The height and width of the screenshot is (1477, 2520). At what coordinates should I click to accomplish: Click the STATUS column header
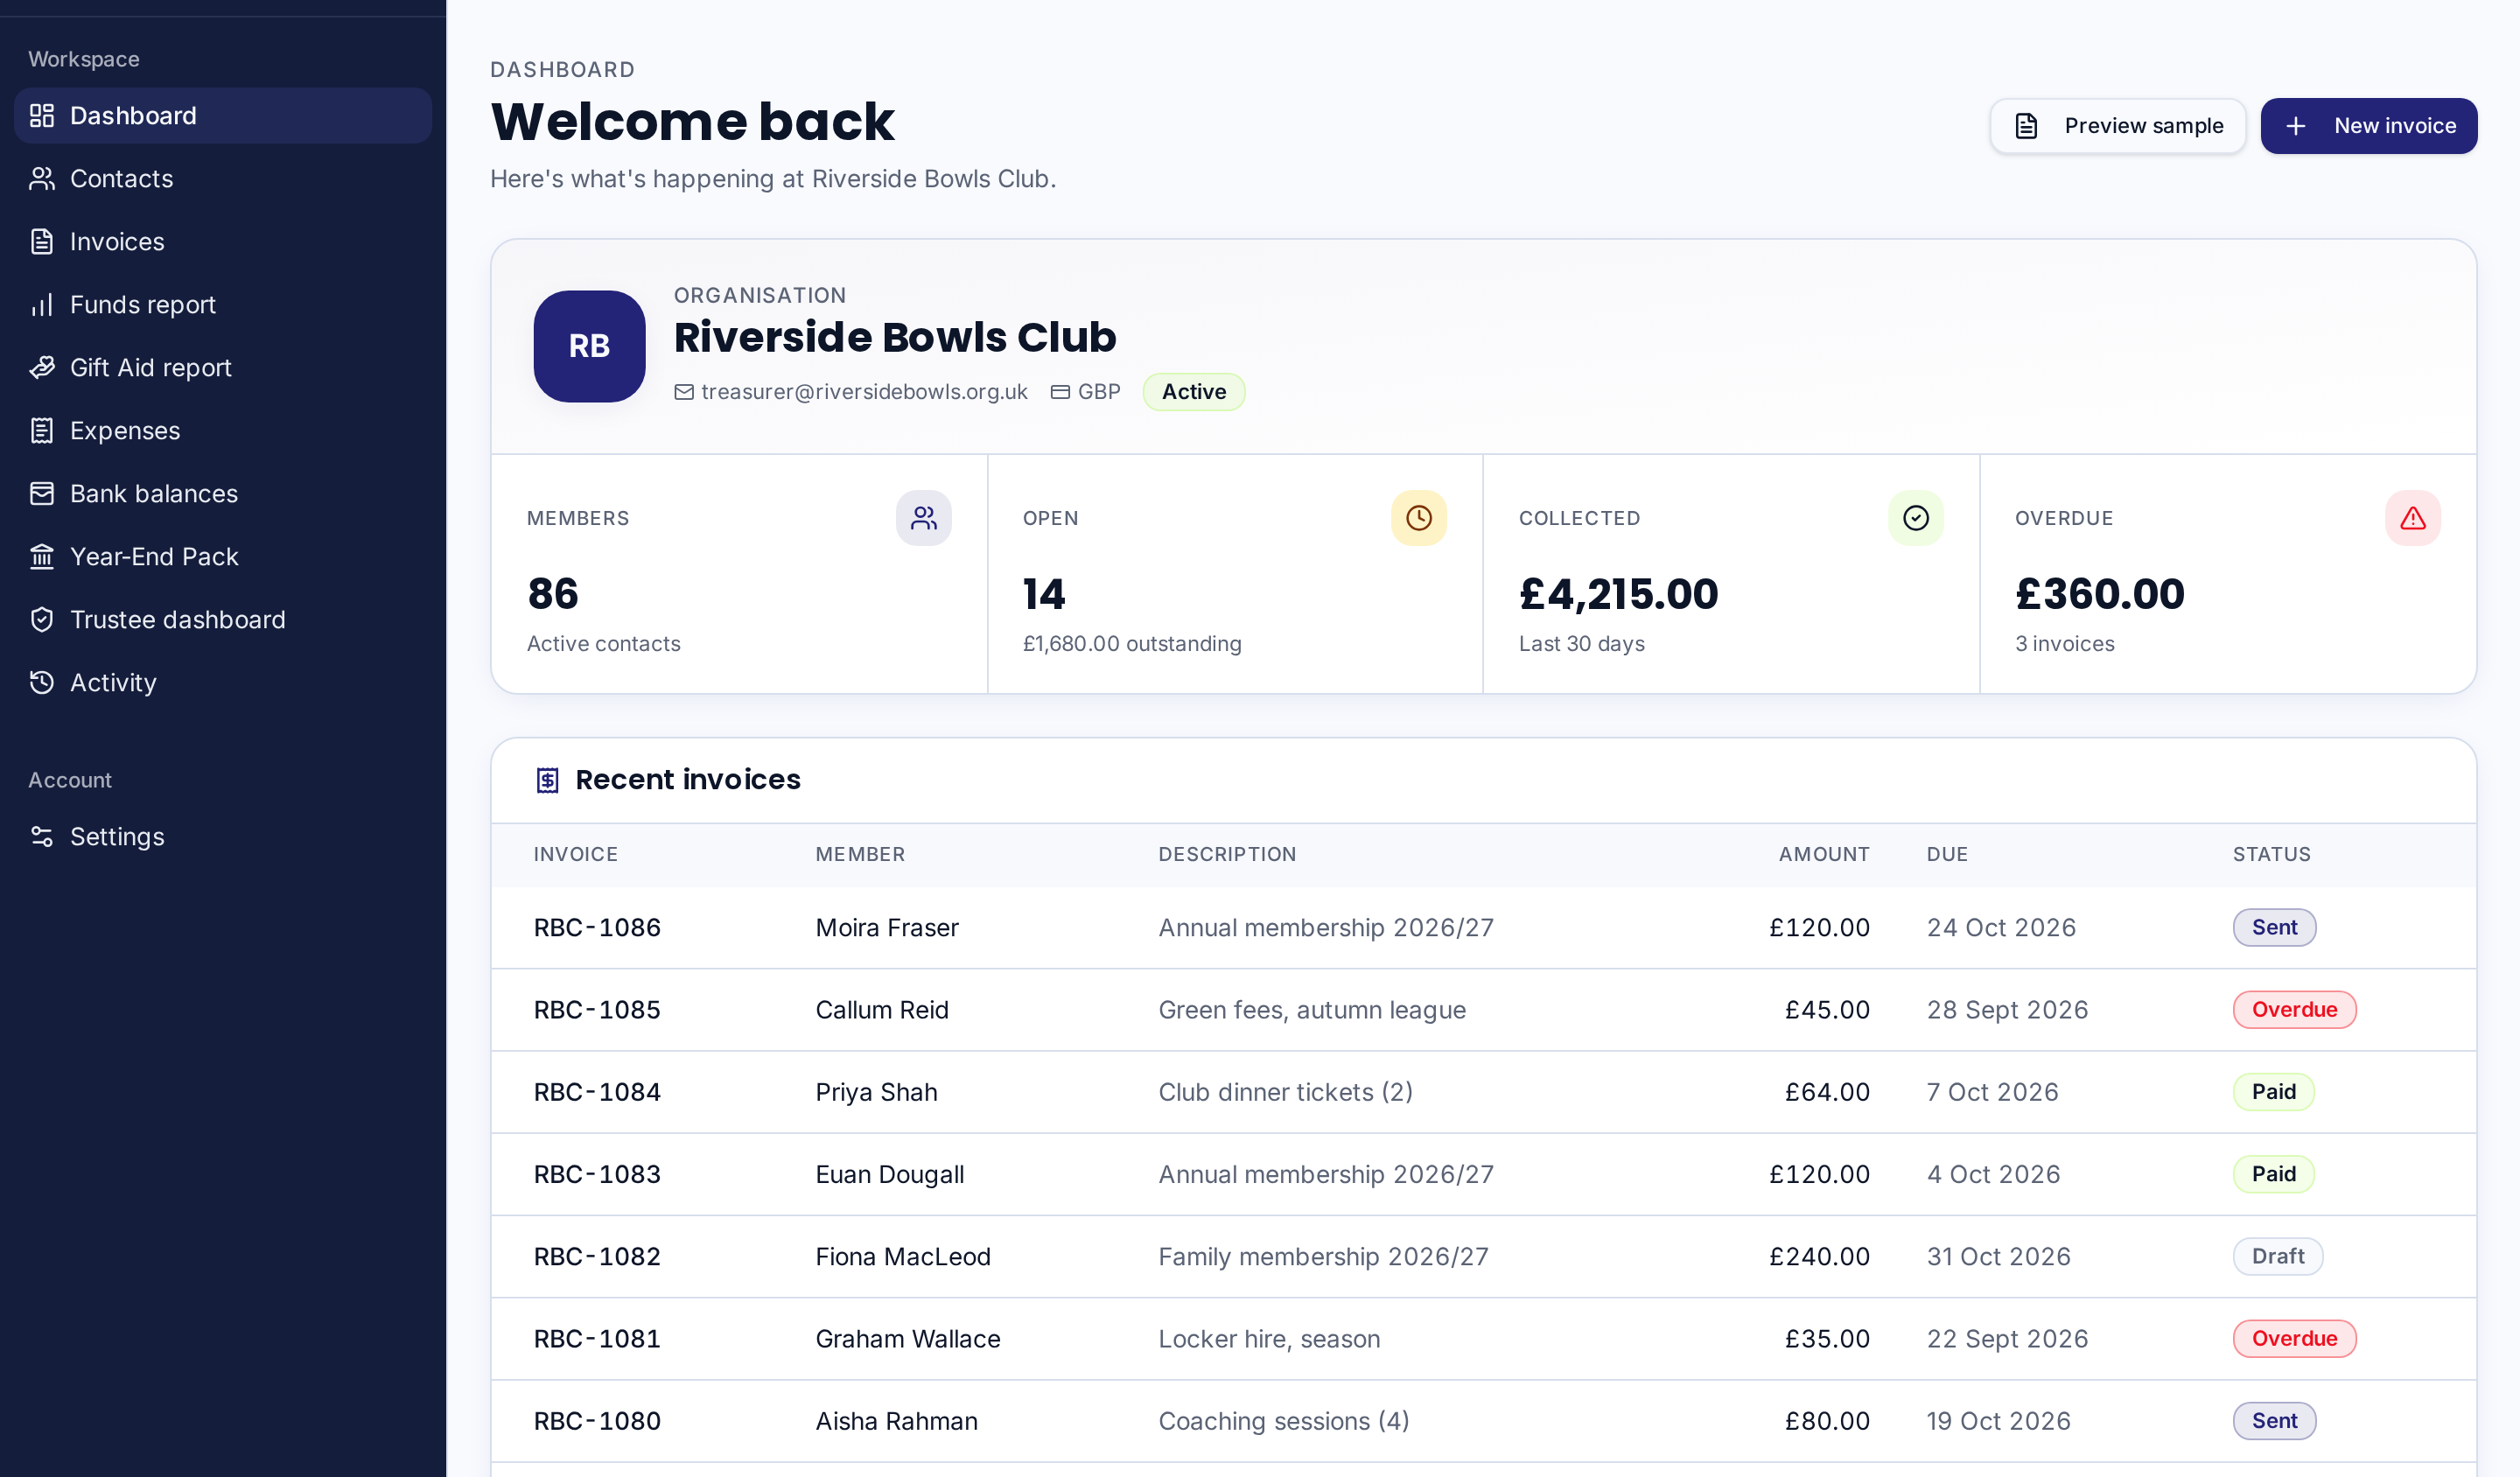pyautogui.click(x=2271, y=855)
